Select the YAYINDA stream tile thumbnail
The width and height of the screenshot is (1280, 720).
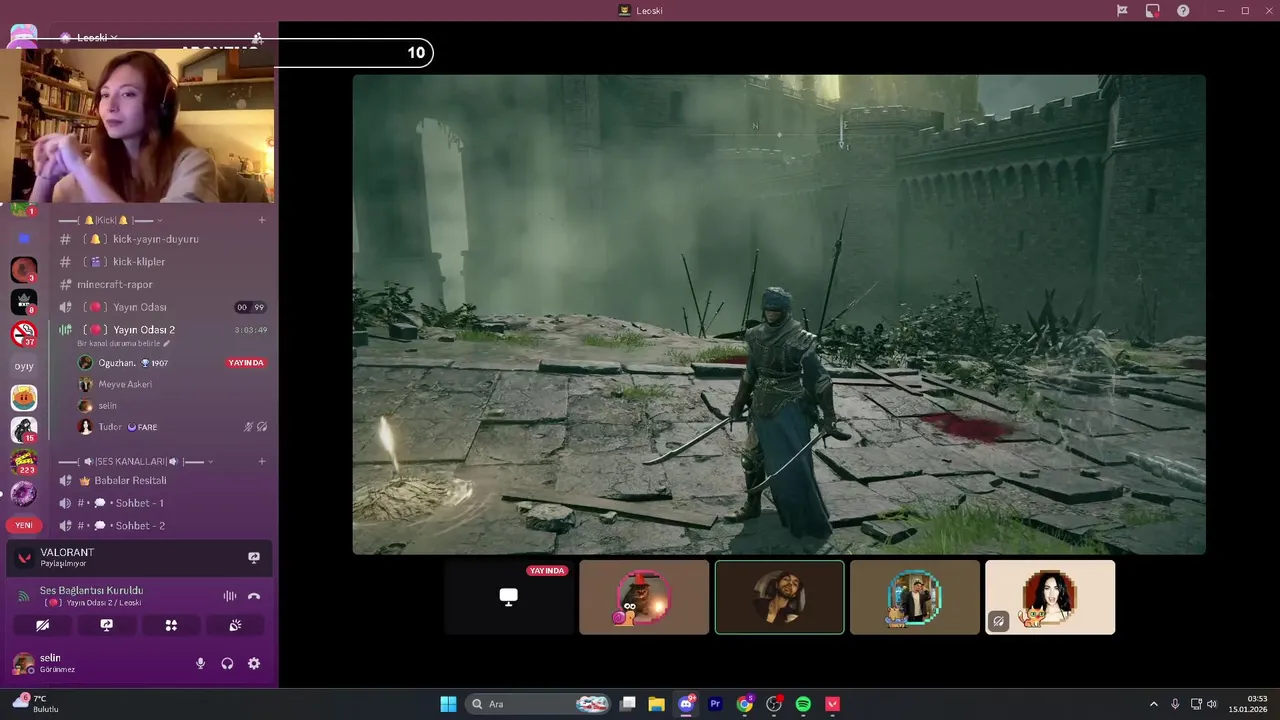tap(509, 597)
